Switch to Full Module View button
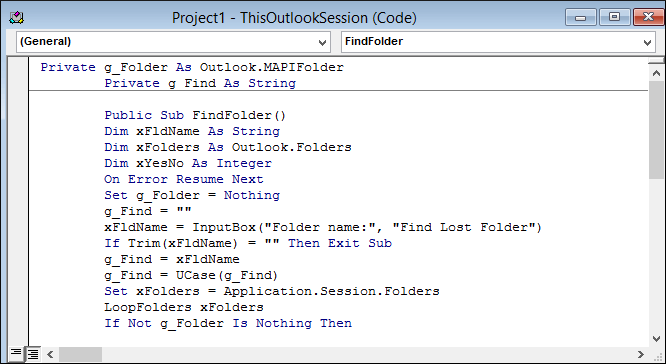 pos(32,353)
